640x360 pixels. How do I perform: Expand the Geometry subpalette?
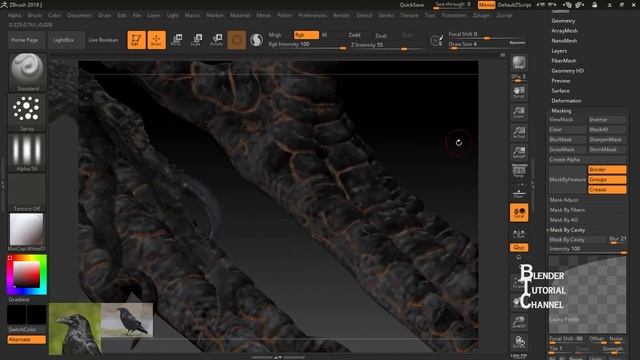click(563, 21)
